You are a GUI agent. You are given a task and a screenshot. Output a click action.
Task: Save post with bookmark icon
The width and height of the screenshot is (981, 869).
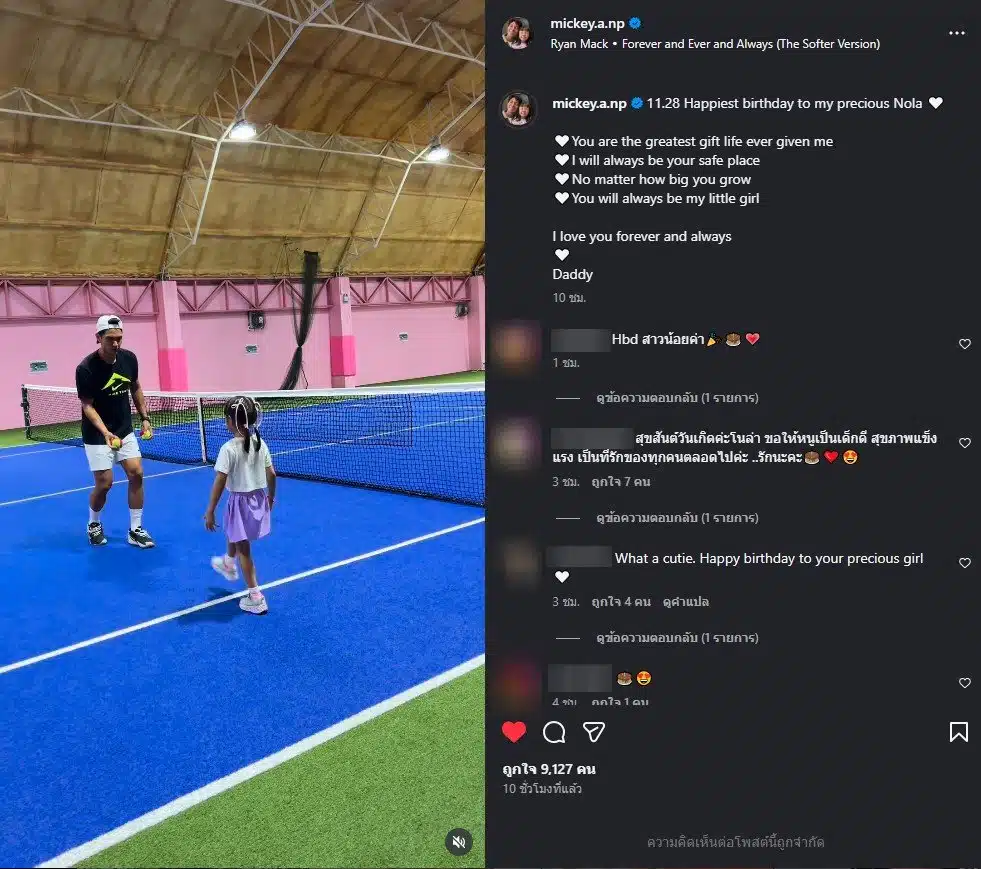pyautogui.click(x=958, y=732)
